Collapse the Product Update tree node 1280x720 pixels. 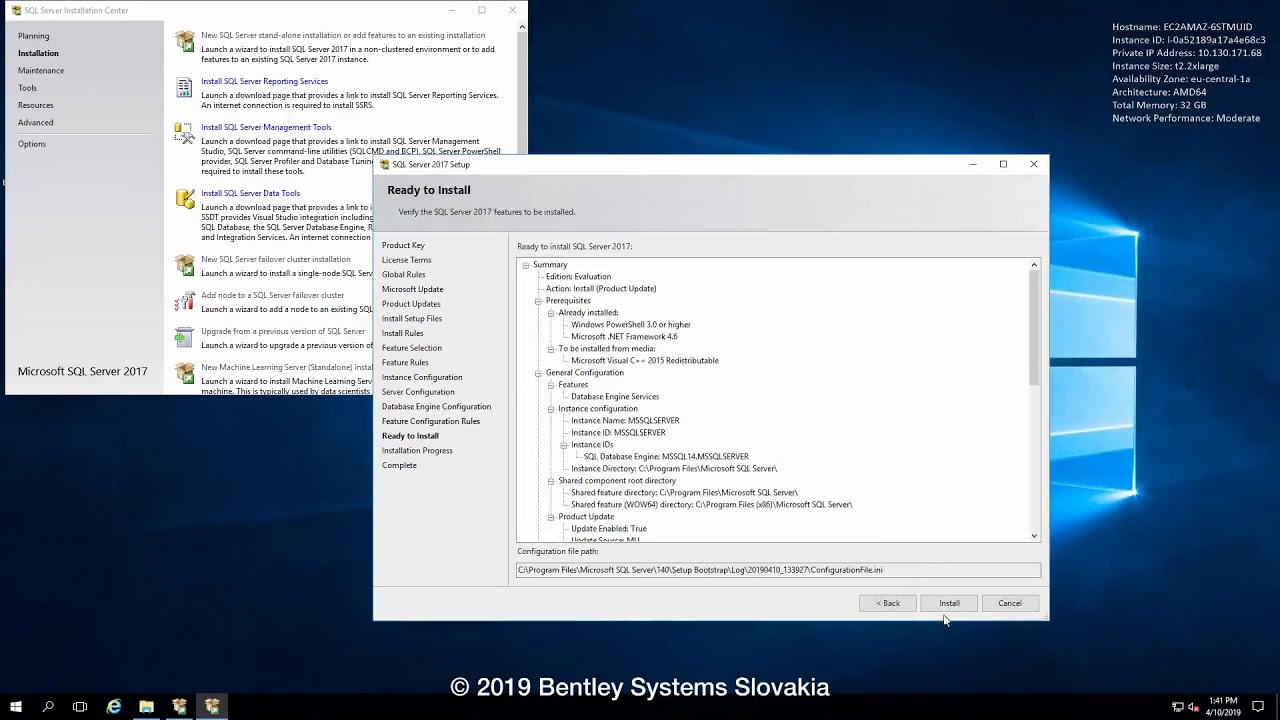tap(550, 517)
